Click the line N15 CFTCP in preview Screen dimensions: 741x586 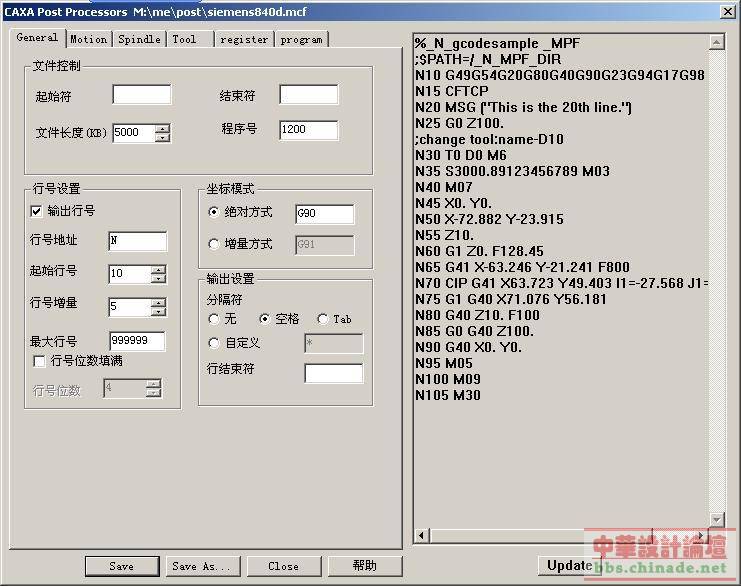(x=452, y=91)
